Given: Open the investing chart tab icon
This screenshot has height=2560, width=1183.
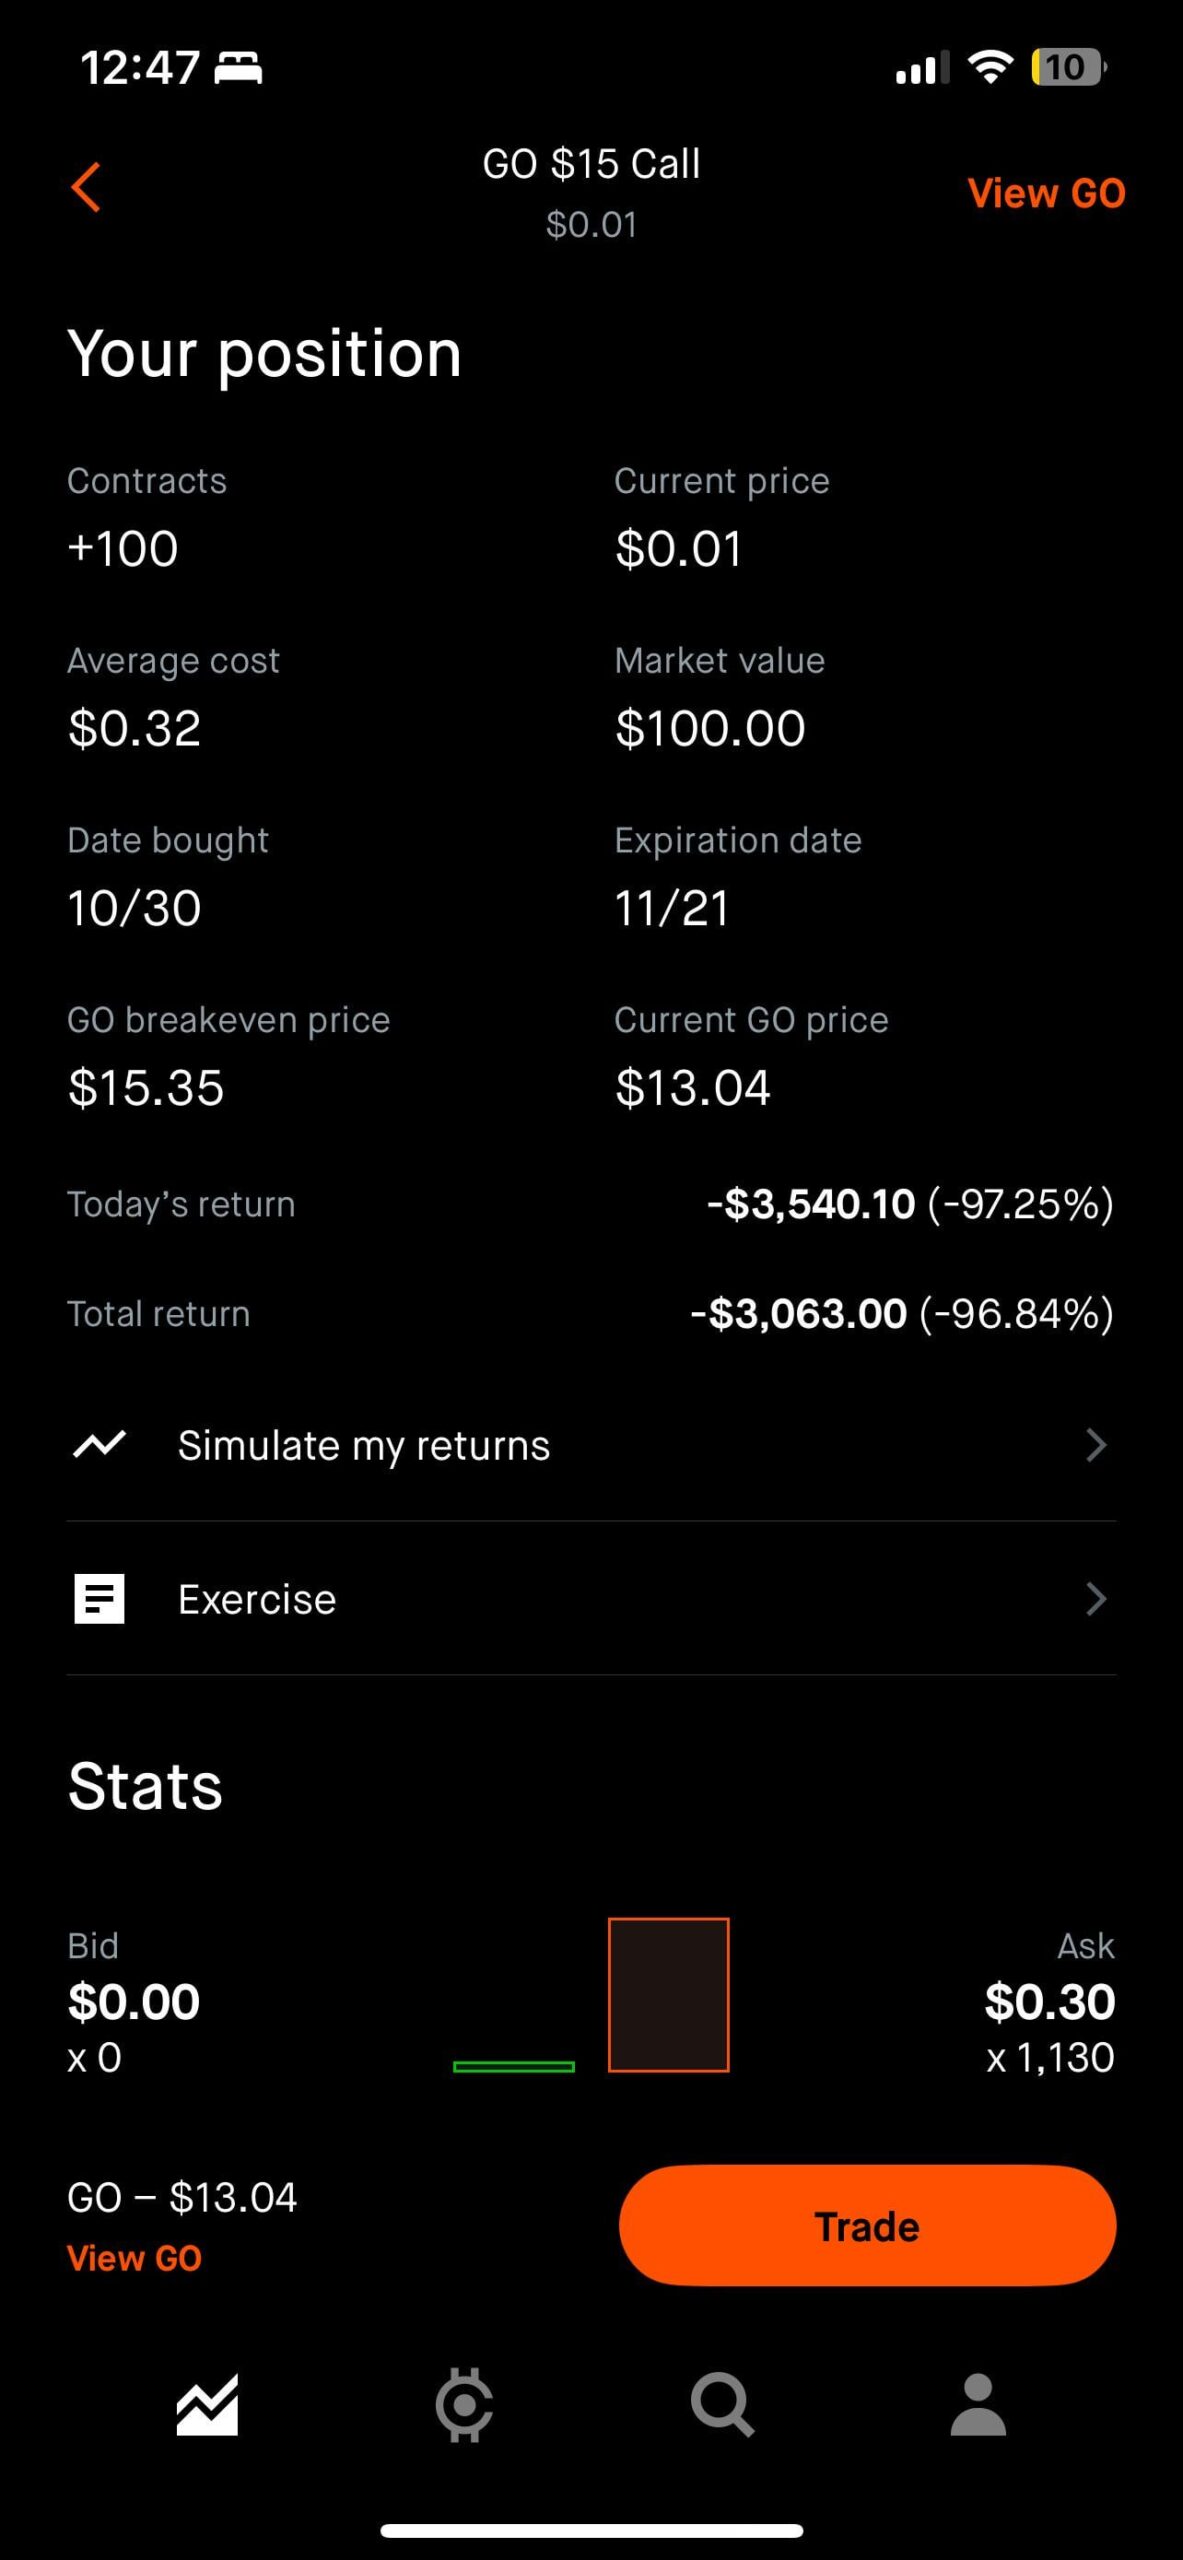Looking at the screenshot, I should tap(207, 2405).
